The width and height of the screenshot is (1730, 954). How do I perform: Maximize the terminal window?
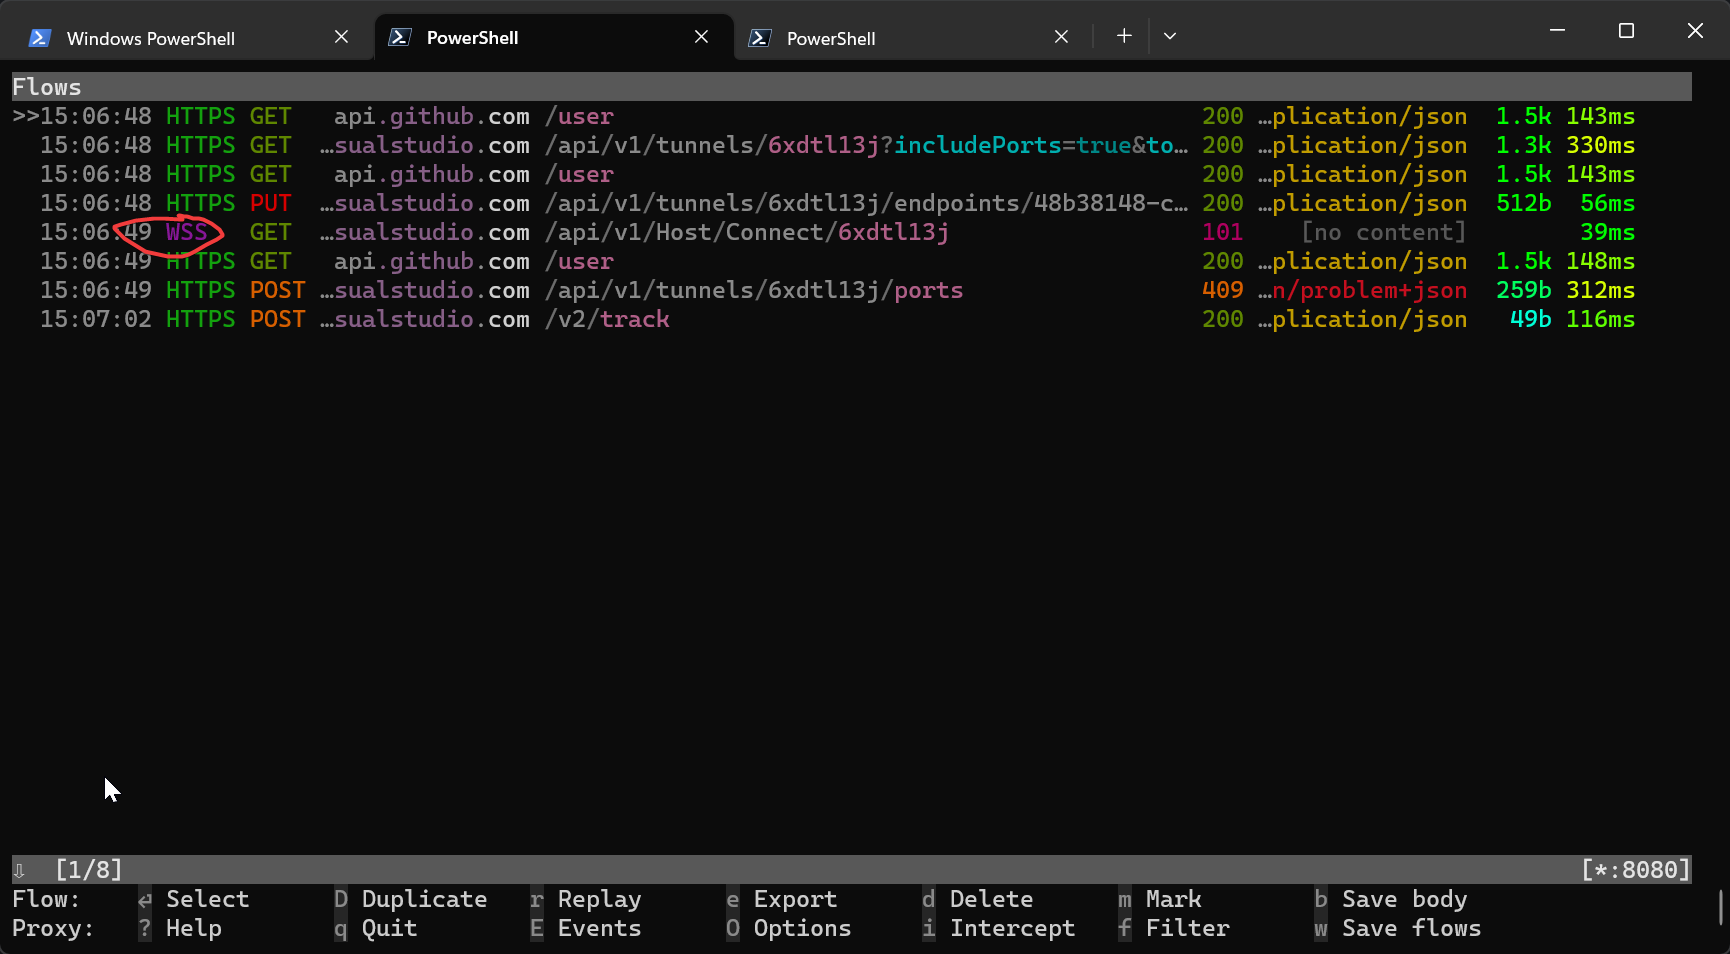tap(1626, 31)
